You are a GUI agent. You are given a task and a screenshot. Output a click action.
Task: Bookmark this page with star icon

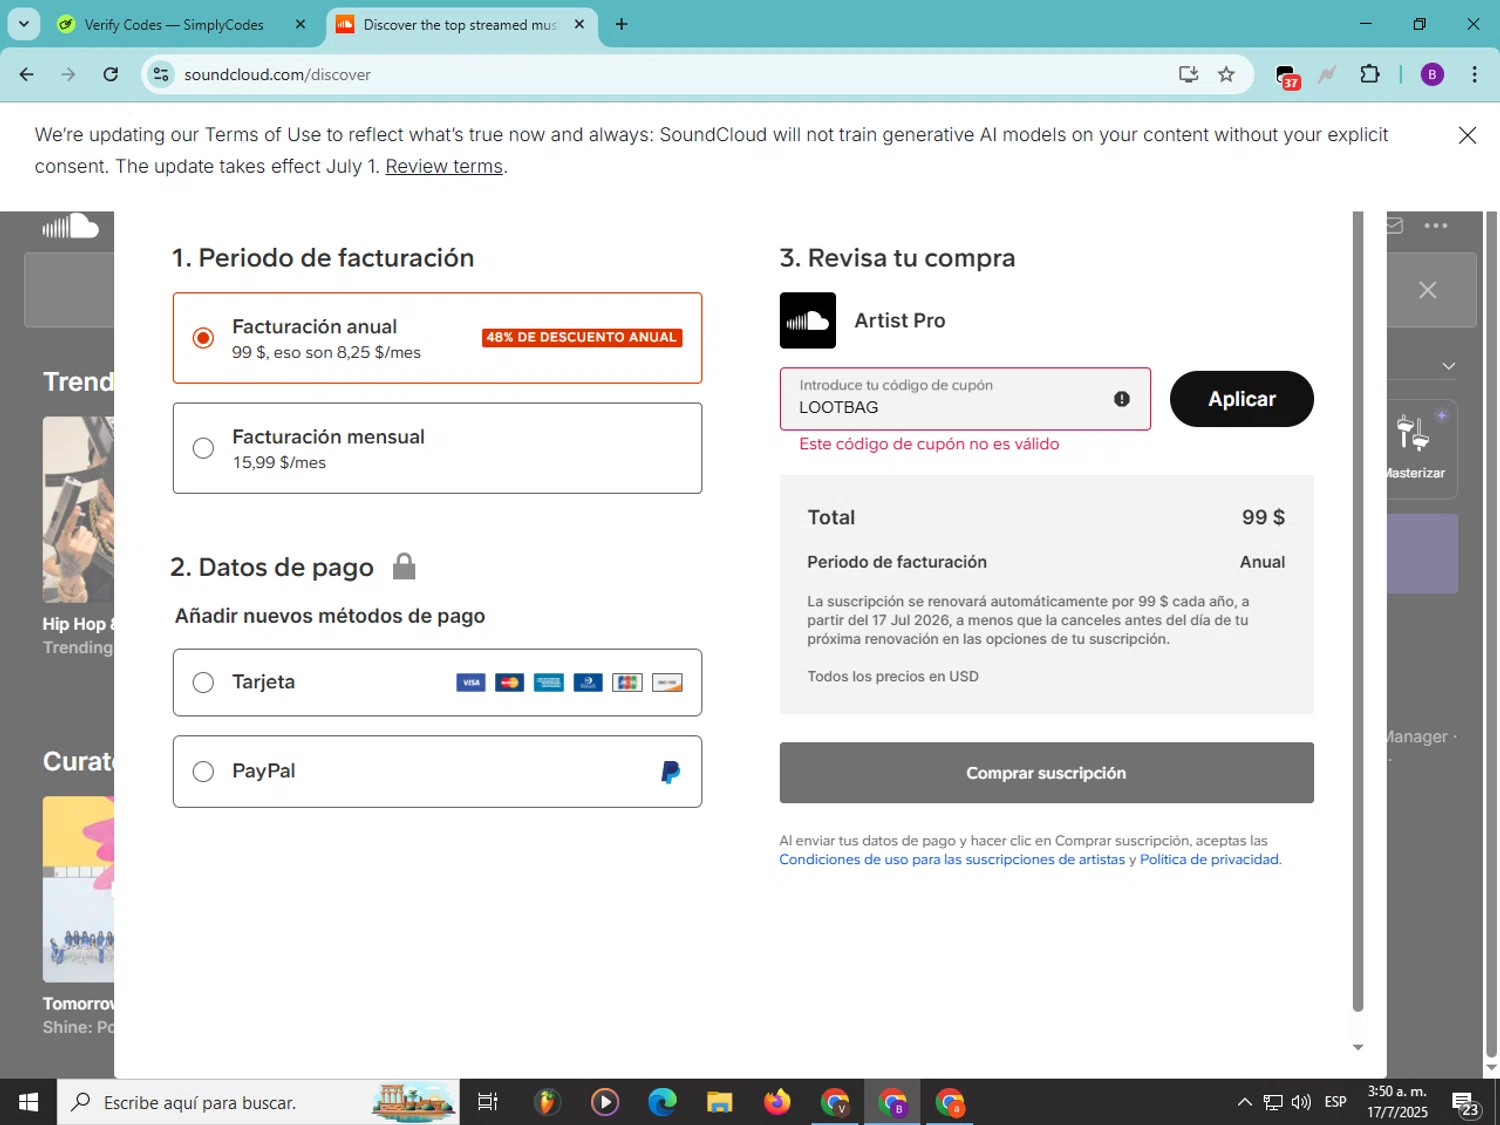(1226, 74)
